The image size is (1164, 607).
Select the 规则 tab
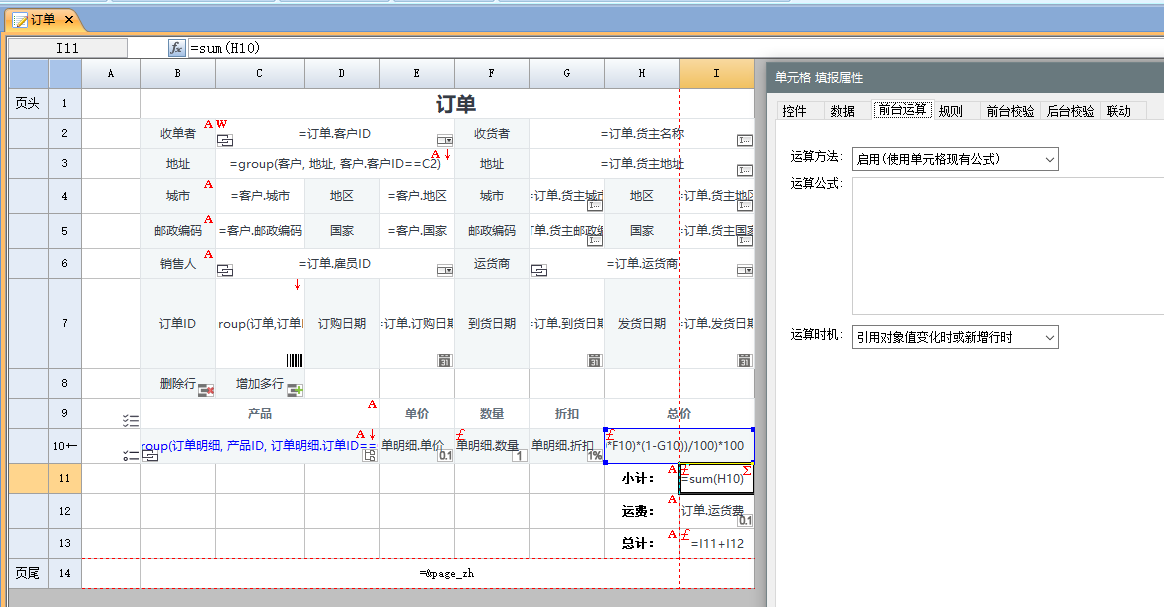[x=950, y=111]
